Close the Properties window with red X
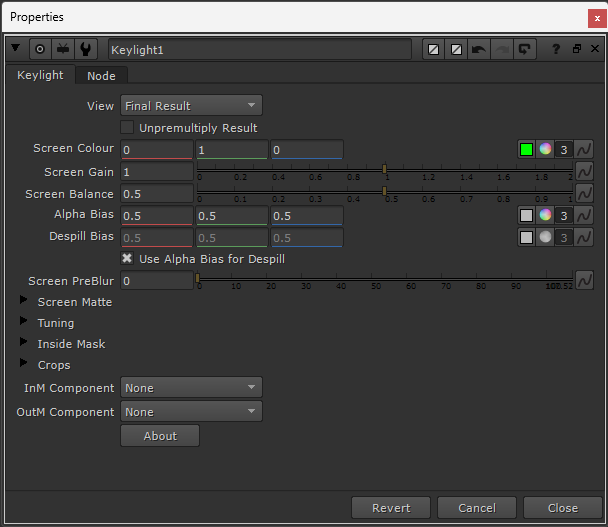This screenshot has width=608, height=527. pyautogui.click(x=597, y=18)
